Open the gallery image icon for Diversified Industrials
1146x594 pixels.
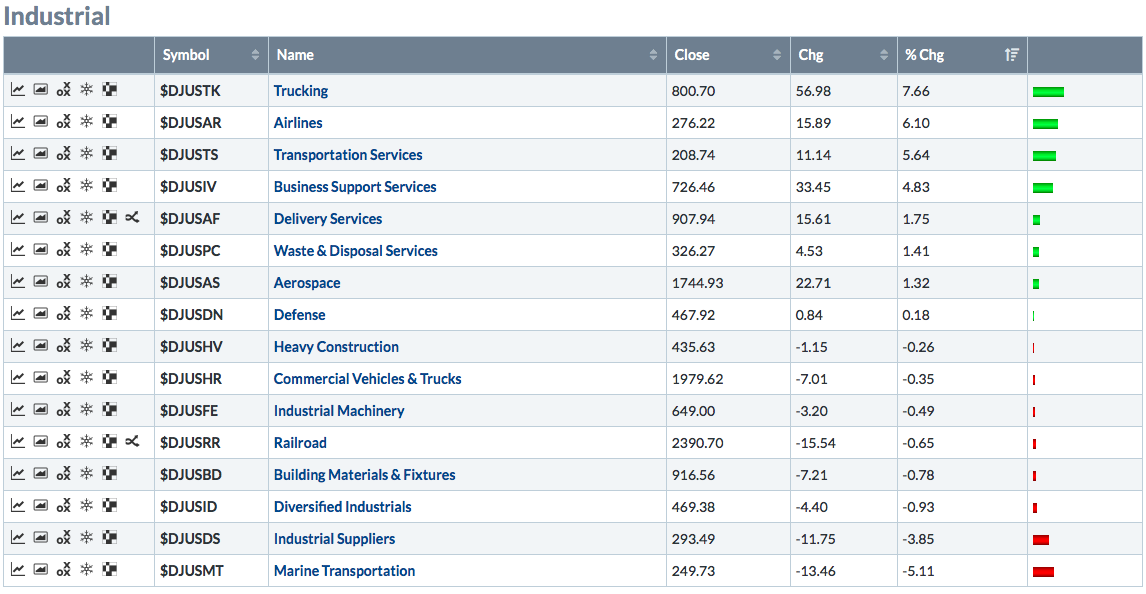[41, 506]
